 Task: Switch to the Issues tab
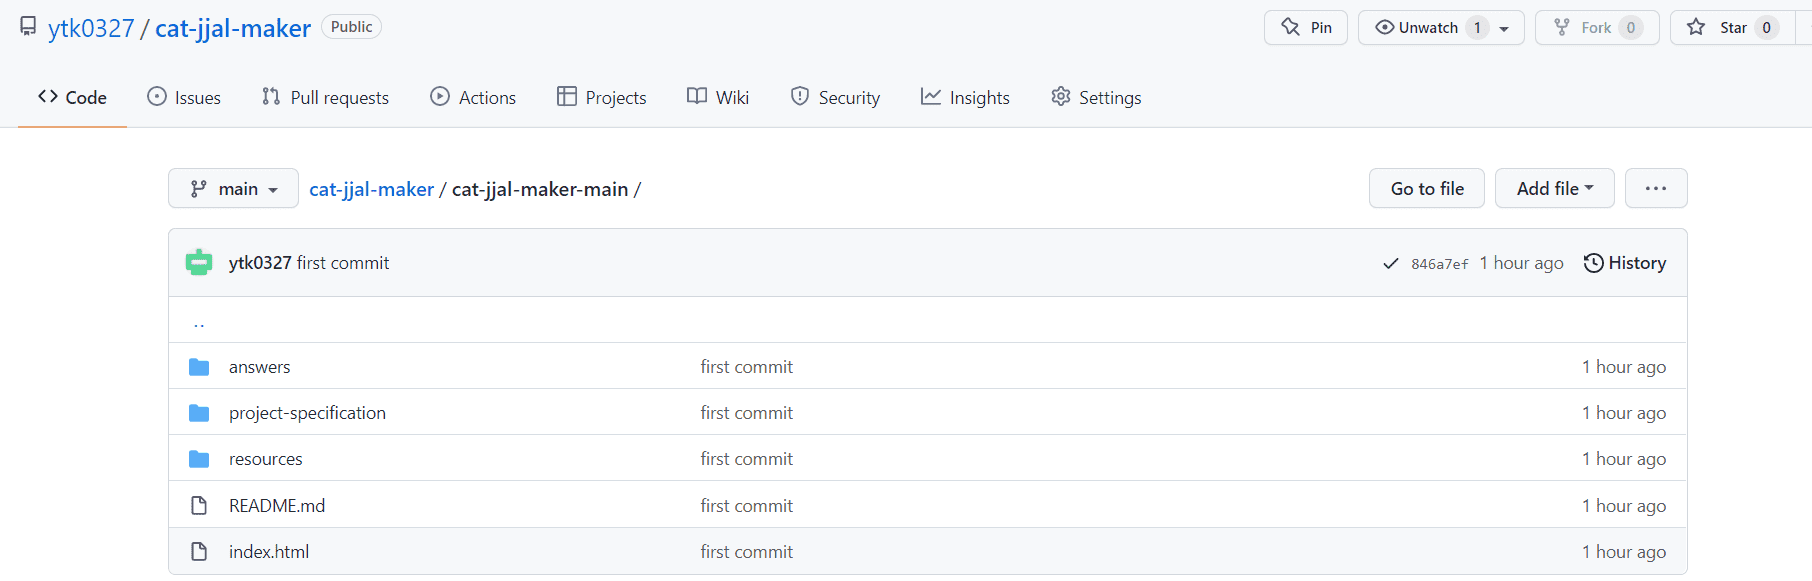coord(184,97)
